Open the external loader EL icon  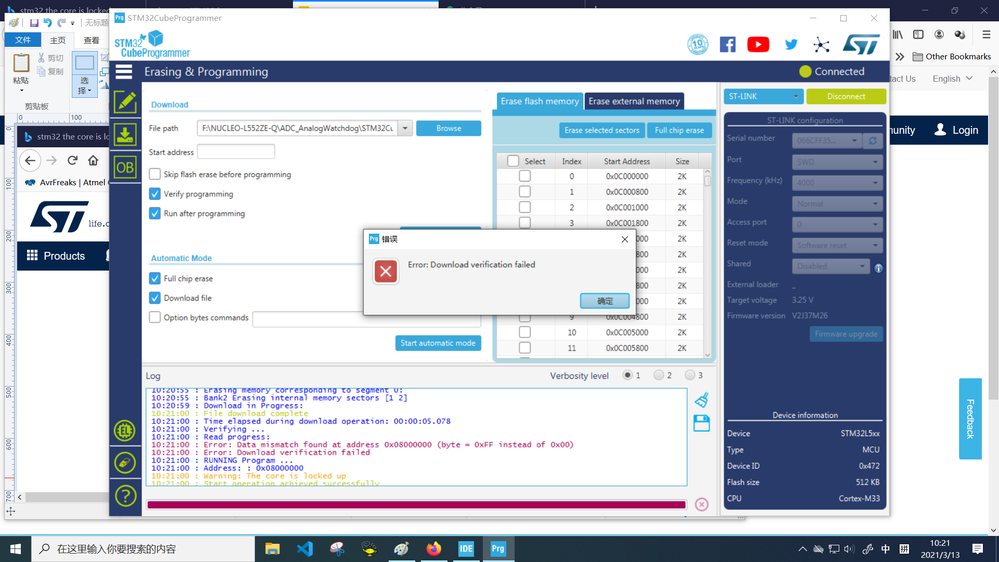125,431
